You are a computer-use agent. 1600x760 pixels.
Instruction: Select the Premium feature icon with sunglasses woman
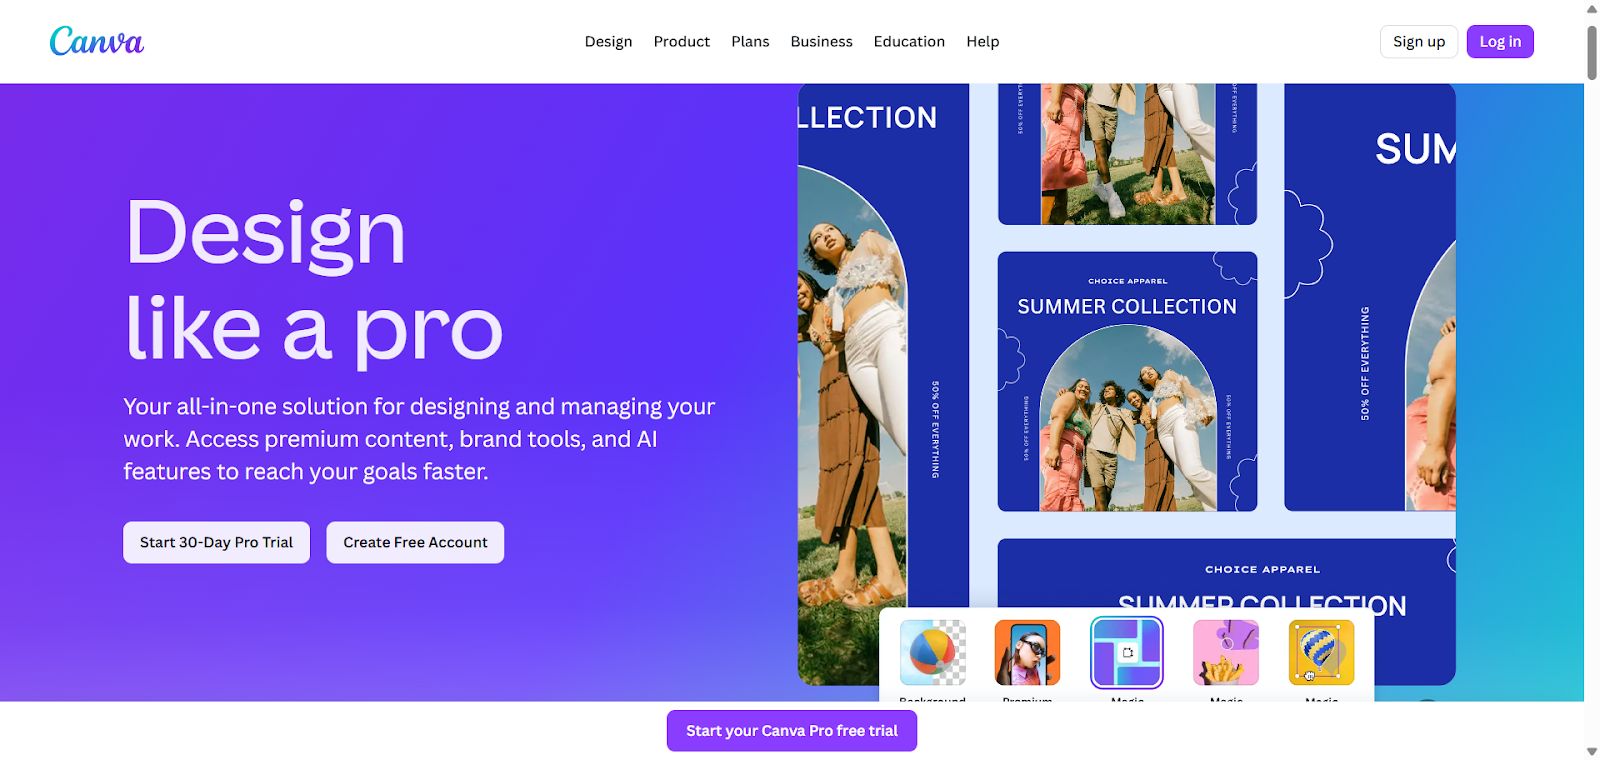(x=1027, y=652)
